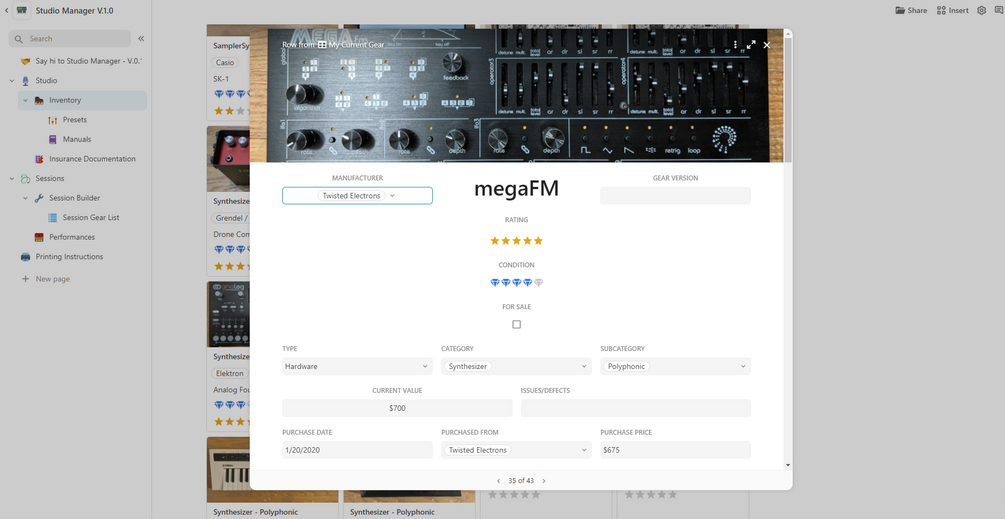Viewport: 1005px width, 519px height.
Task: Click the Presets sliders icon
Action: [53, 120]
